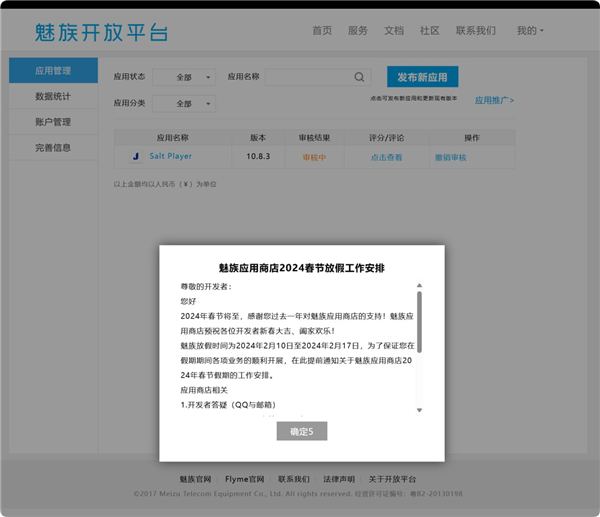Image resolution: width=600 pixels, height=517 pixels.
Task: Click the 魅族开放平台 logo
Action: pos(101,32)
